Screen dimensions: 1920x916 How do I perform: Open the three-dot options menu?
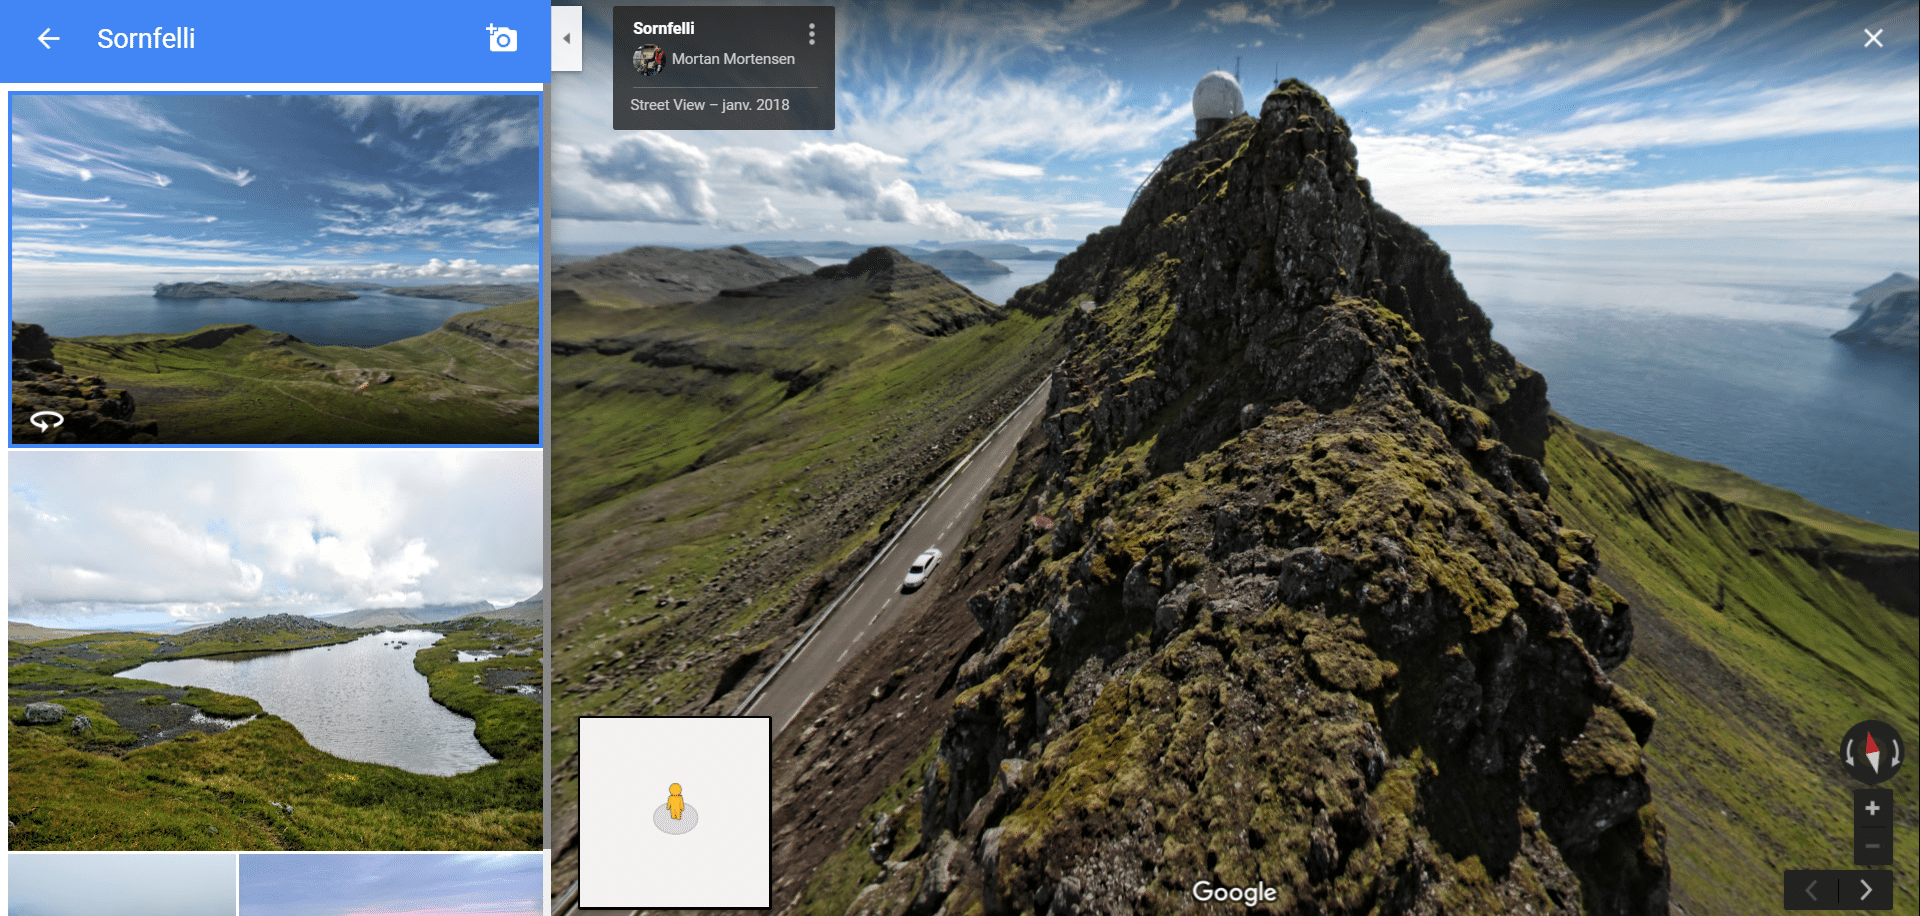point(812,35)
